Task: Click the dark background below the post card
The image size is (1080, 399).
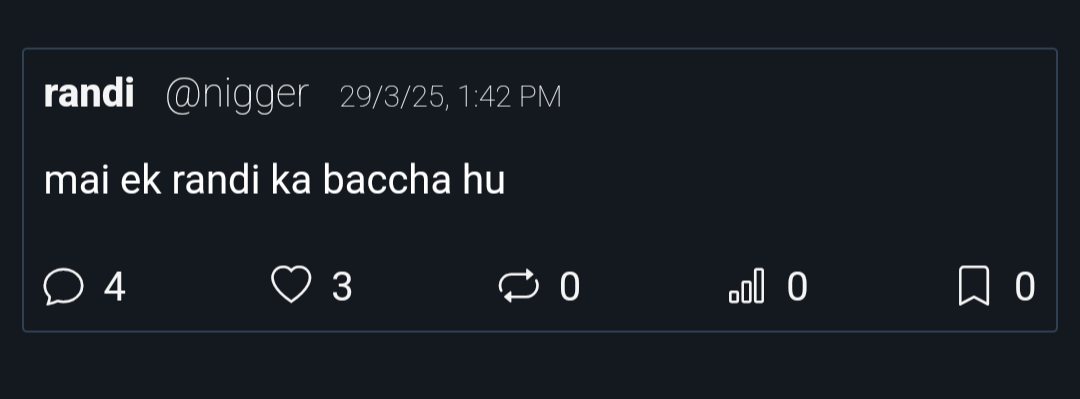Action: click(x=540, y=367)
